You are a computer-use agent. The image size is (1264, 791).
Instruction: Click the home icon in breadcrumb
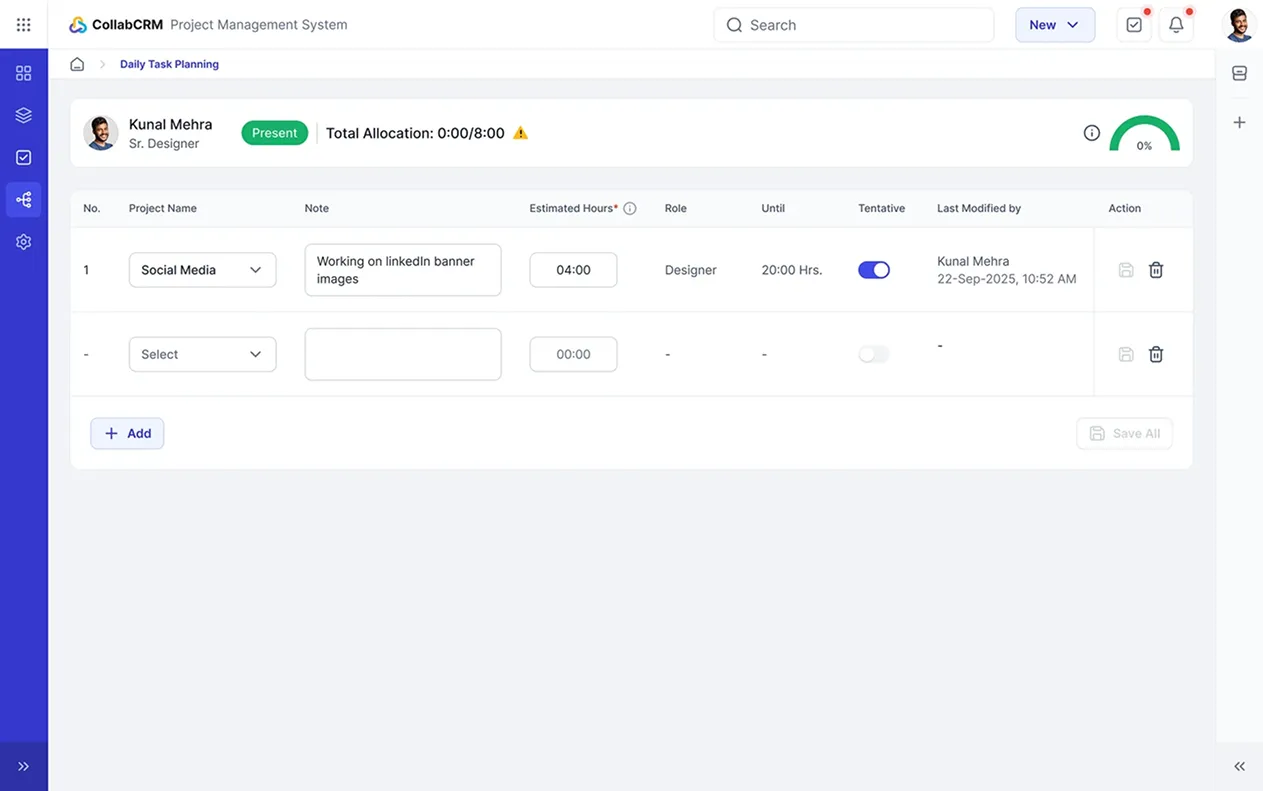click(77, 64)
